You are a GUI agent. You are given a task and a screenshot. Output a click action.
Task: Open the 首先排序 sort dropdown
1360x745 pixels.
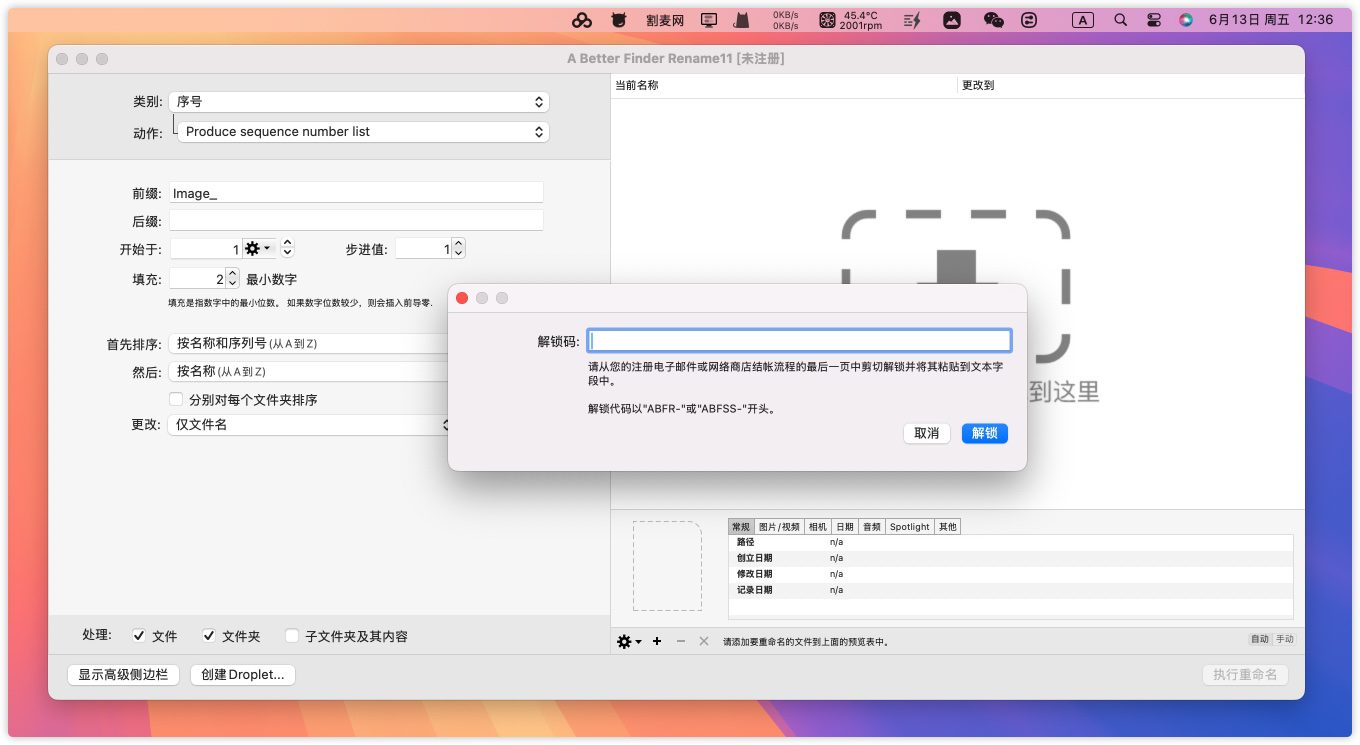coord(310,343)
